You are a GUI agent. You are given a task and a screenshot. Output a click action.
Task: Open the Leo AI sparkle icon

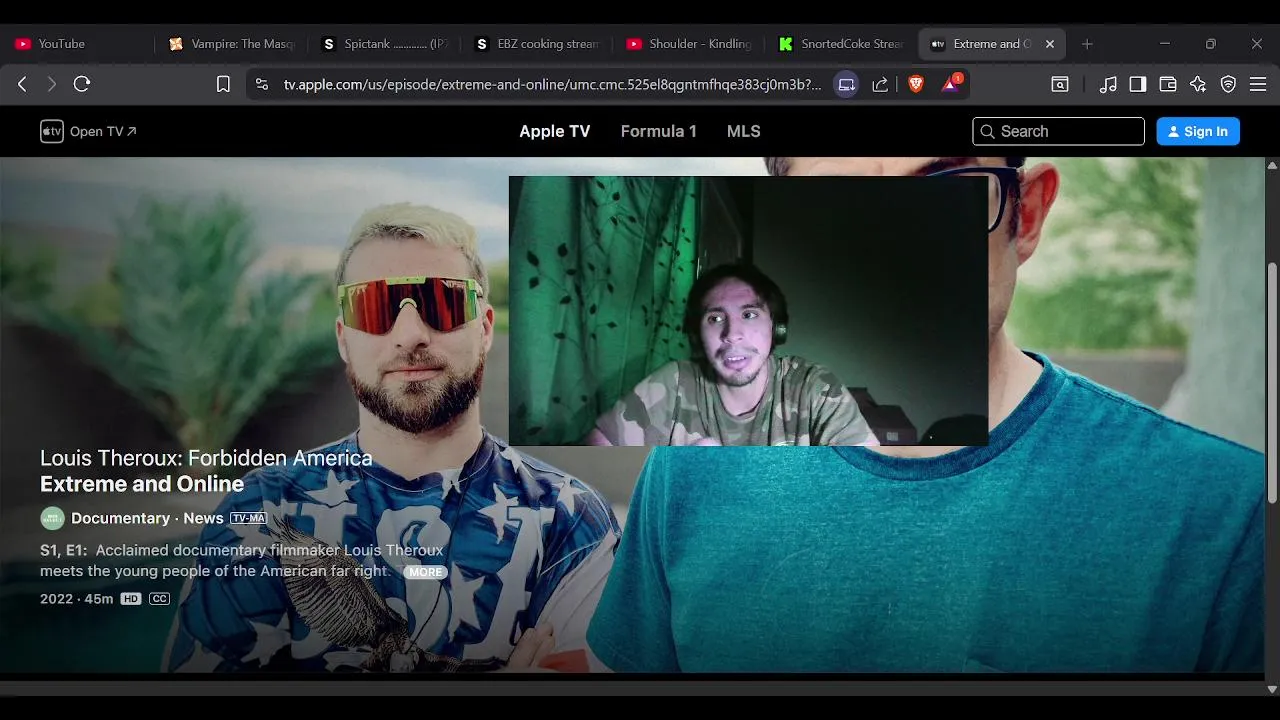[x=1198, y=85]
